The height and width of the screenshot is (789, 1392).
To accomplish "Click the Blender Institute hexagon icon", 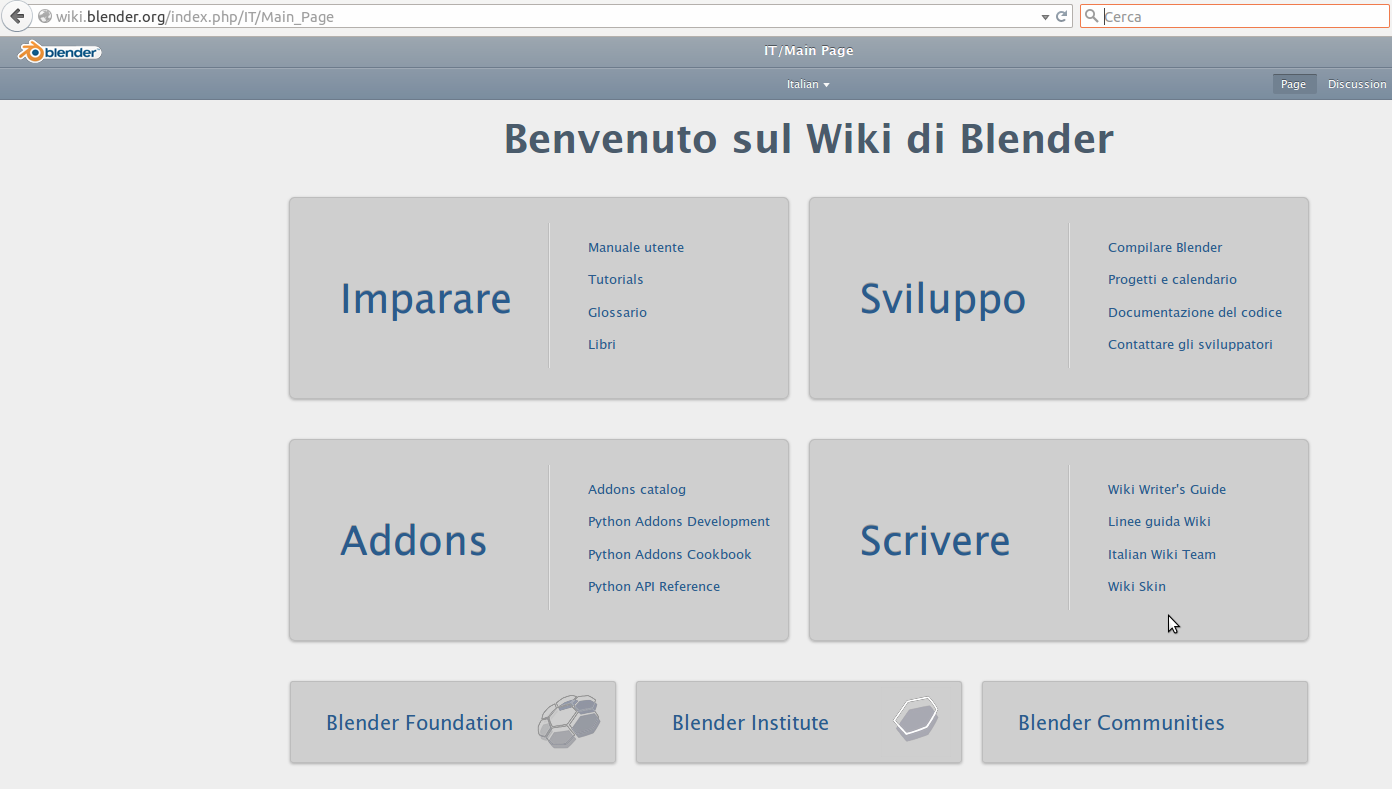I will (915, 719).
